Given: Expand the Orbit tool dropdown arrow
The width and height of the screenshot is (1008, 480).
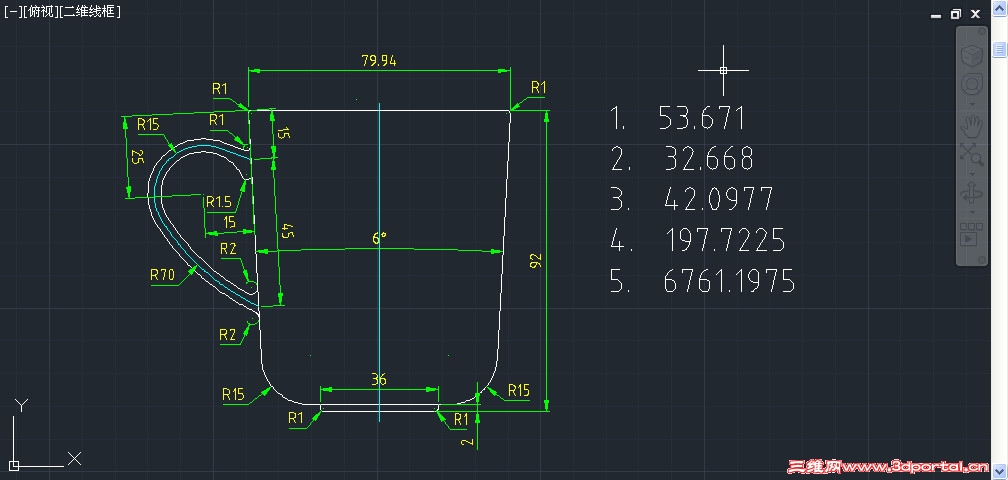Looking at the screenshot, I should (971, 213).
